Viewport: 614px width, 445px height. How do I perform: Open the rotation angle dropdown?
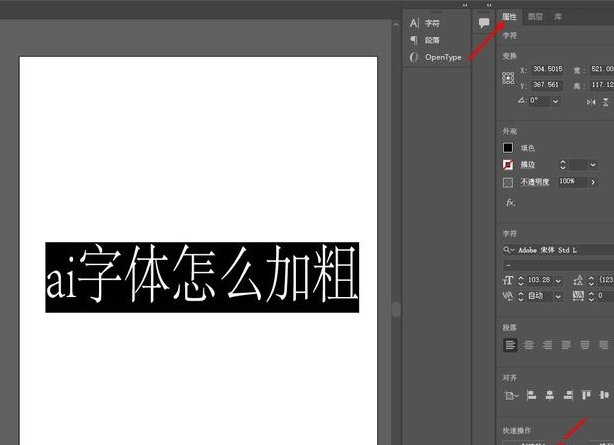coord(556,101)
